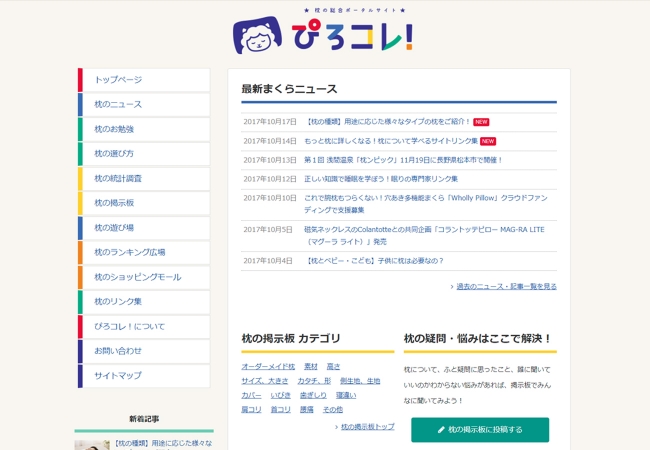The height and width of the screenshot is (450, 650).
Task: Click the 枕の掲示板トップ link
Action: (x=368, y=426)
